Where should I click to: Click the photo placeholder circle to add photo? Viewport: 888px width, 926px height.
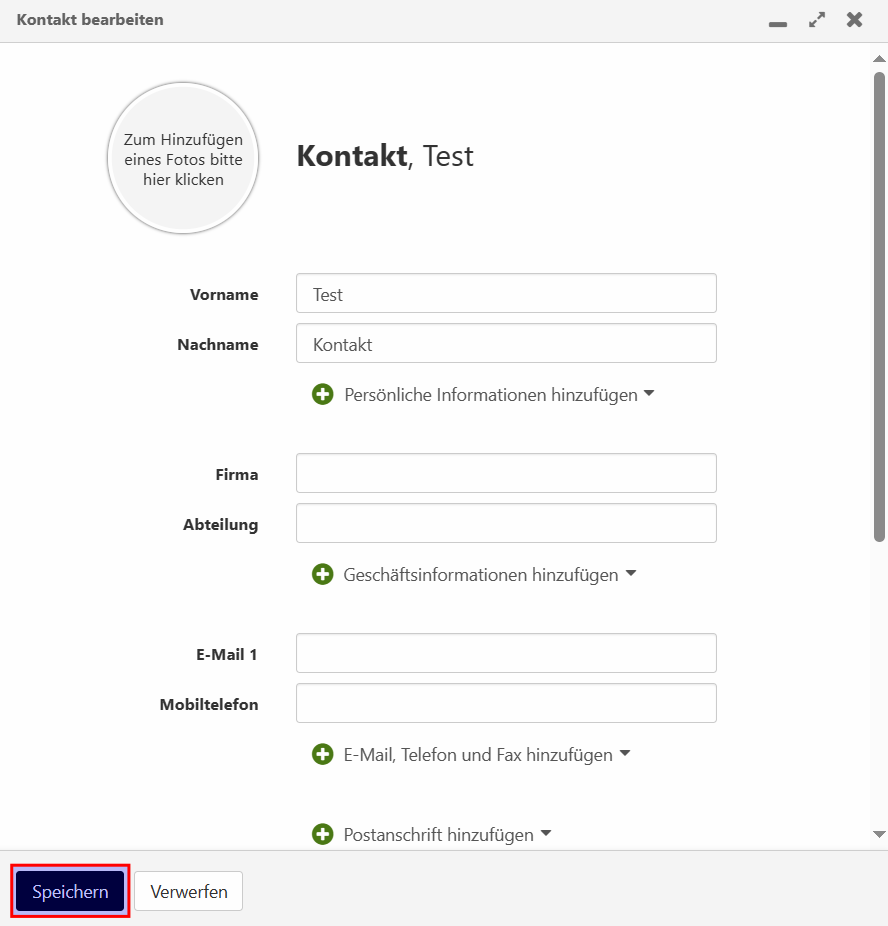183,157
